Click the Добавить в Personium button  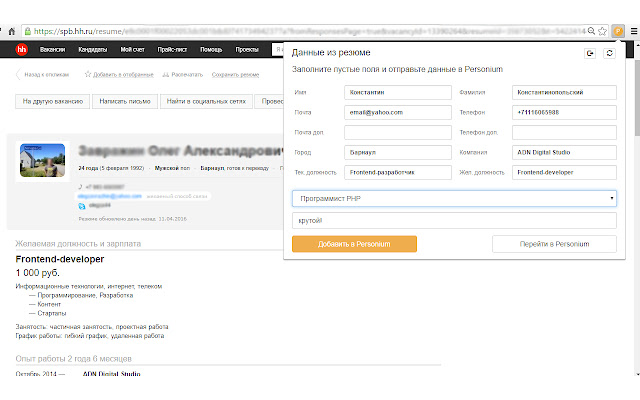(x=354, y=244)
